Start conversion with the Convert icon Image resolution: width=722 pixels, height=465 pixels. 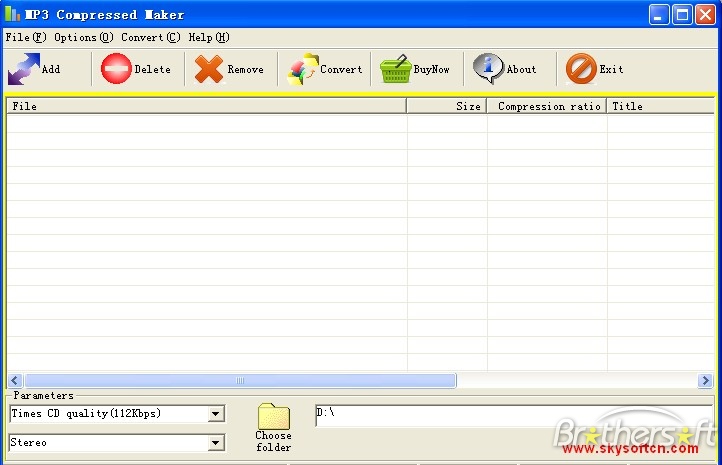302,69
